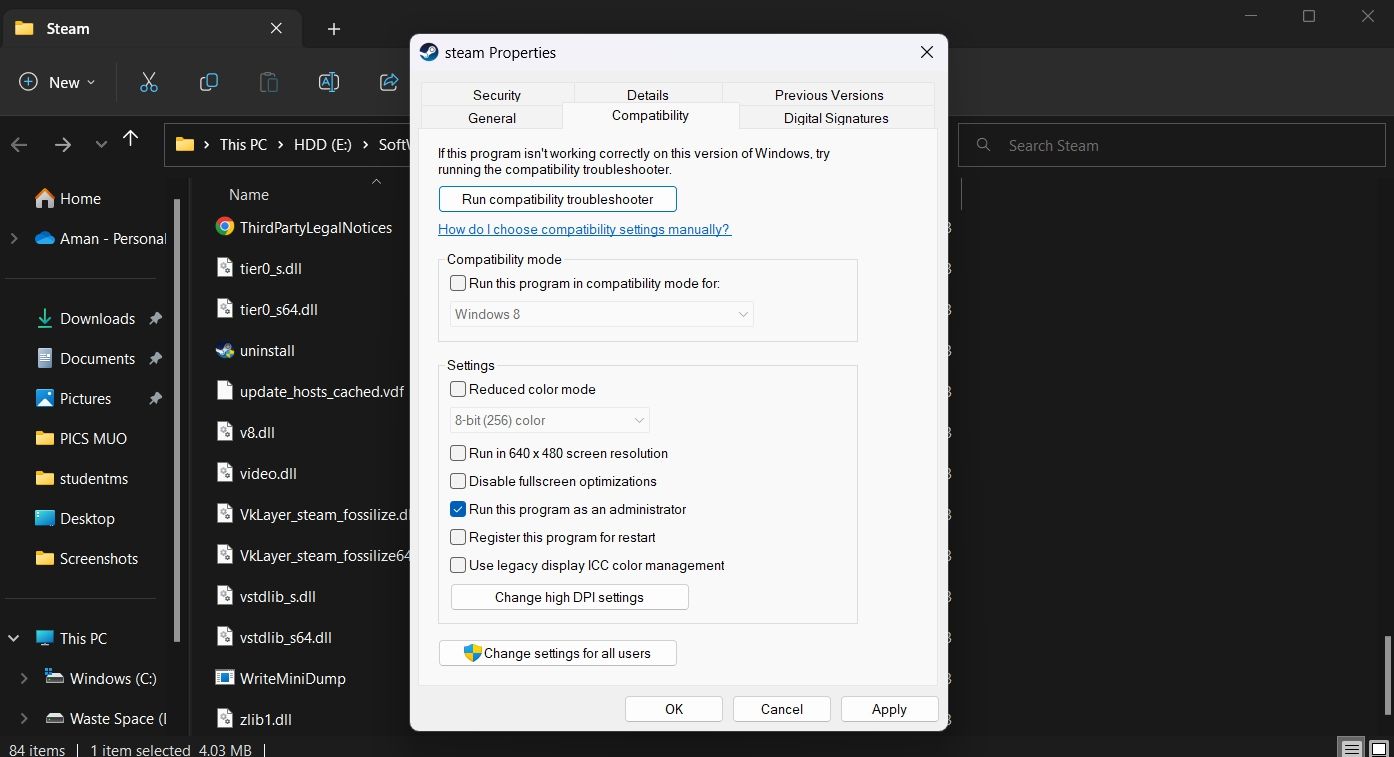Click Change settings for all users button
The height and width of the screenshot is (757, 1394).
[558, 653]
